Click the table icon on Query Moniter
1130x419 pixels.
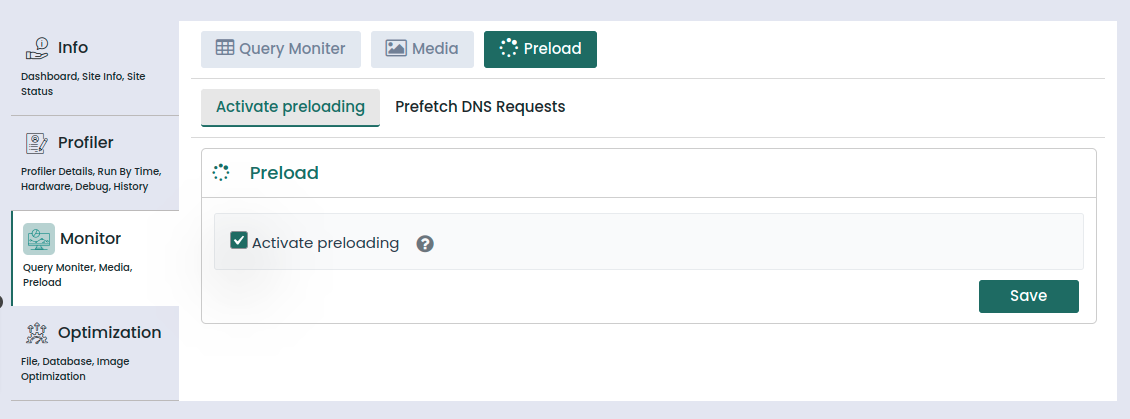point(225,48)
